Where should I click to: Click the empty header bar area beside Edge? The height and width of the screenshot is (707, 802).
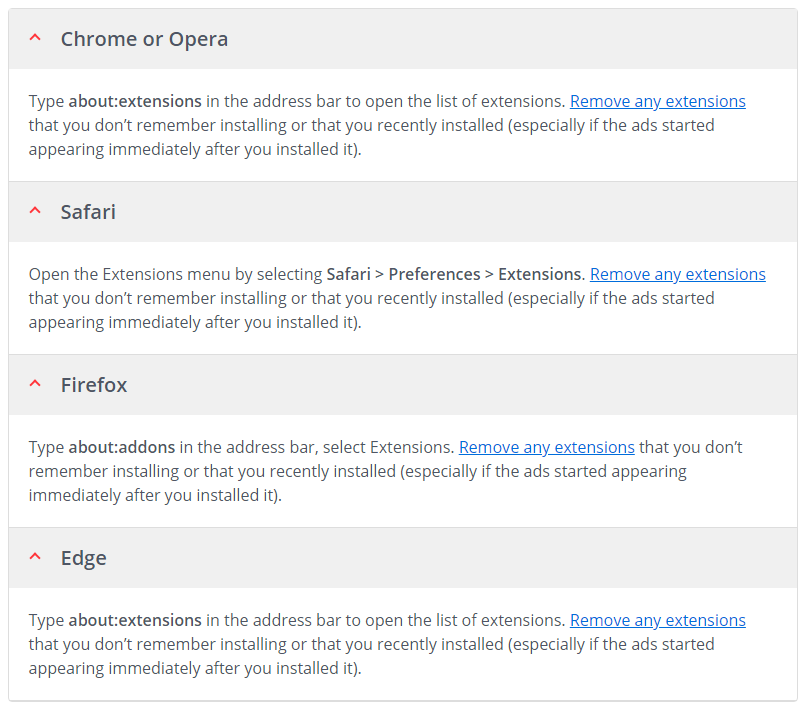pos(450,558)
